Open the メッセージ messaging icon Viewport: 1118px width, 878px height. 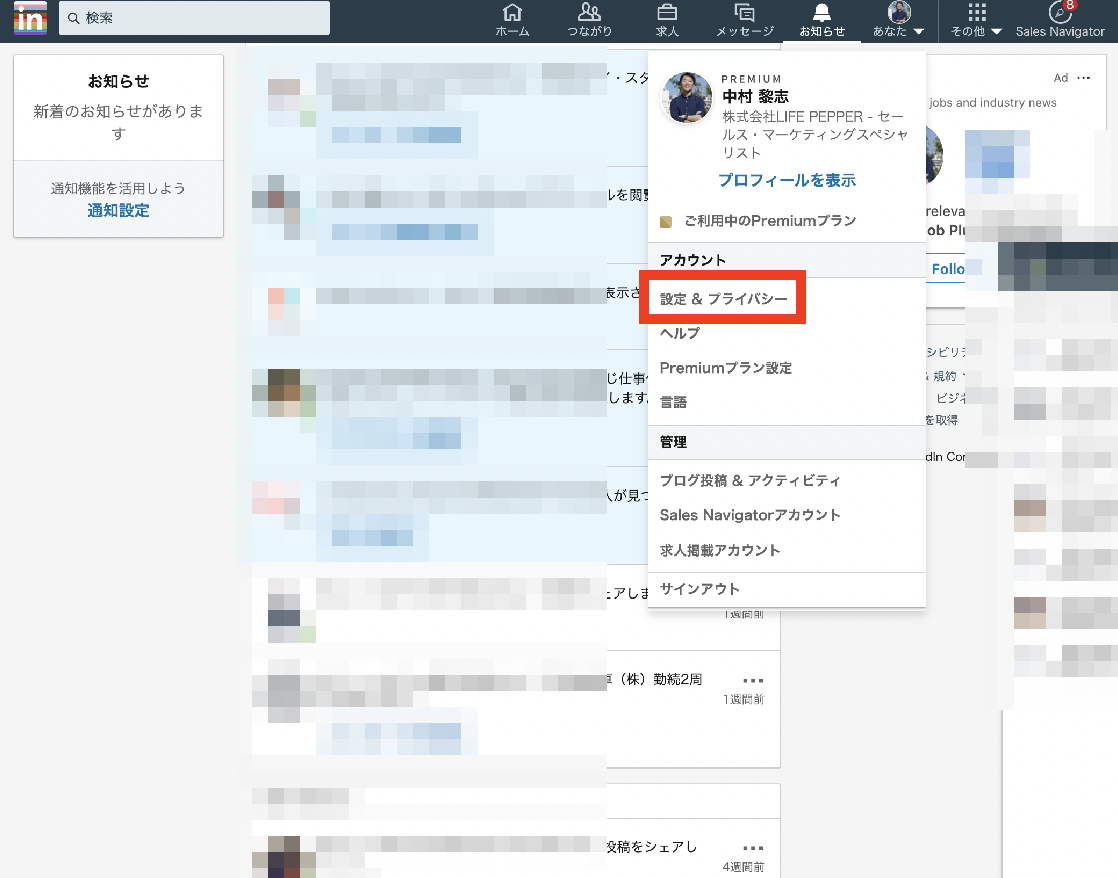[744, 20]
